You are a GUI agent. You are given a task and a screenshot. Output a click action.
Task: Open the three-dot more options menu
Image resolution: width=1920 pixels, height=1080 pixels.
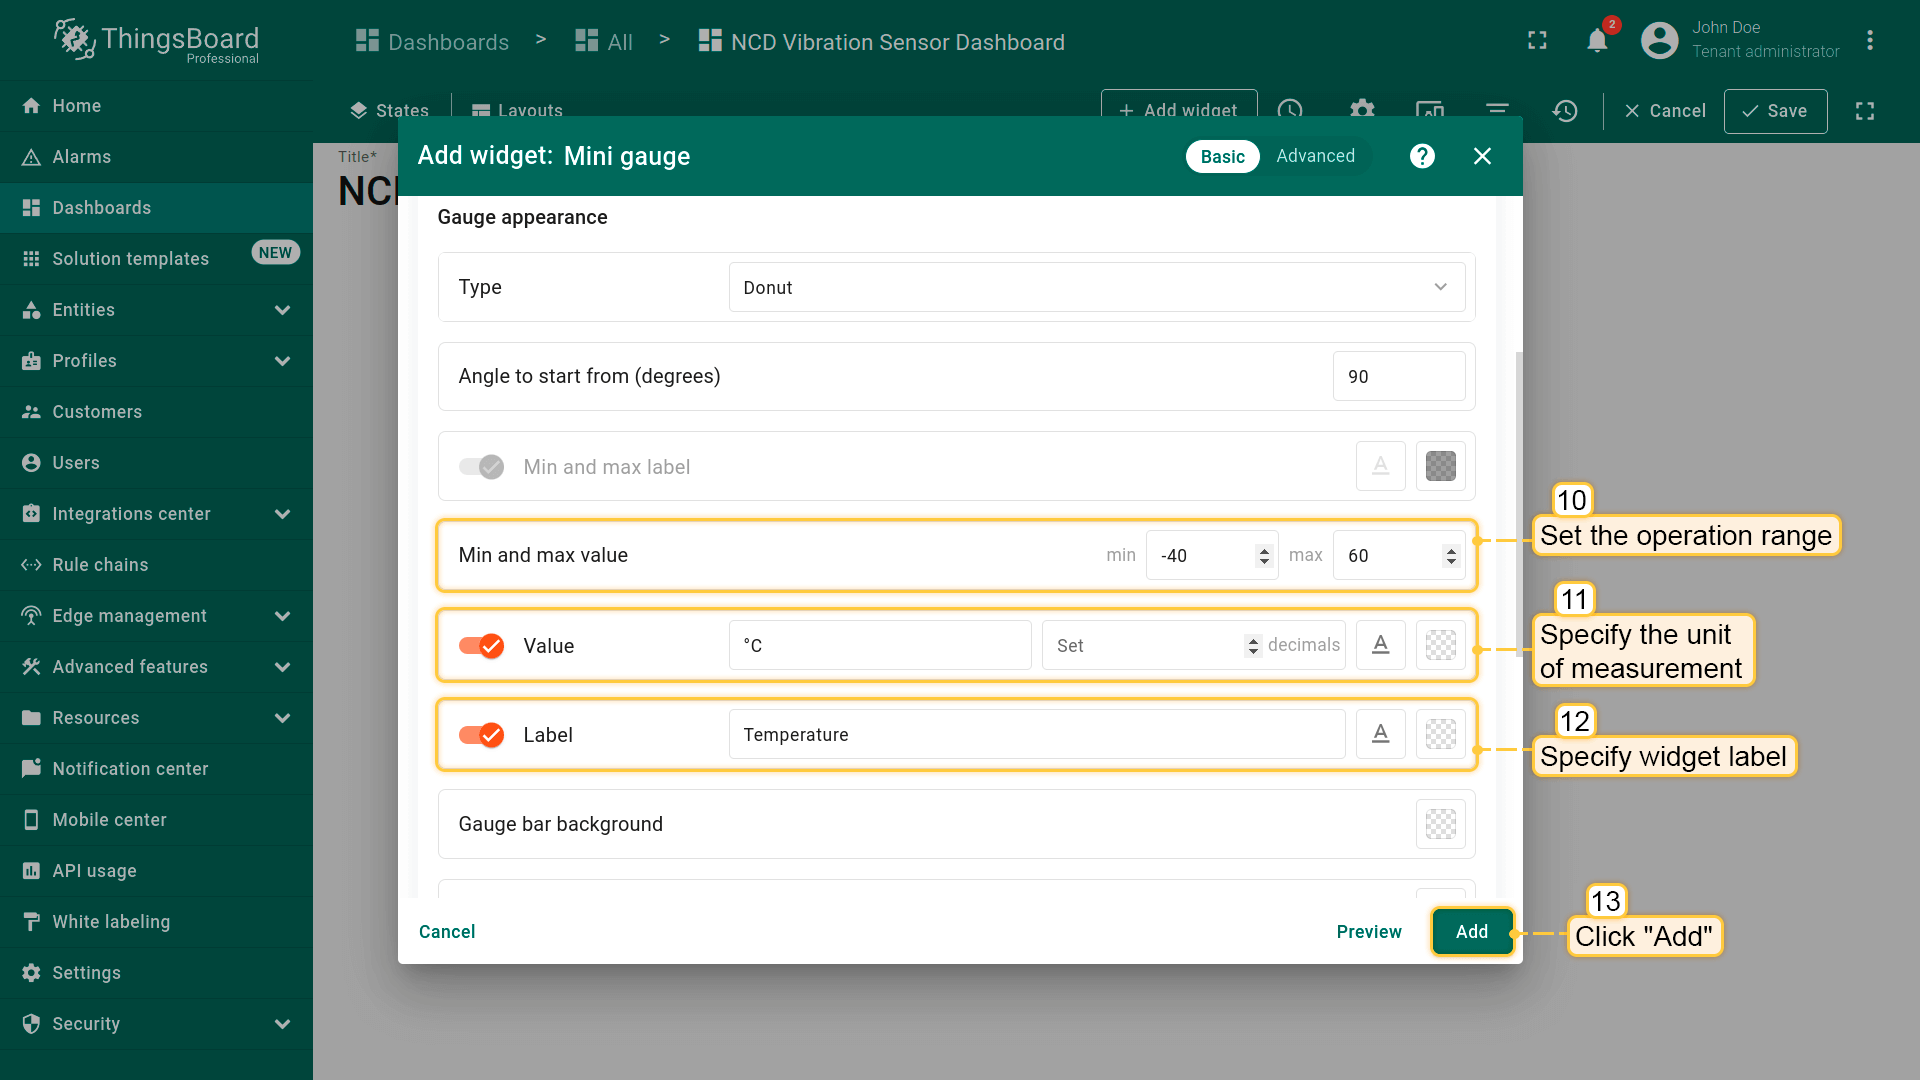coord(1869,40)
